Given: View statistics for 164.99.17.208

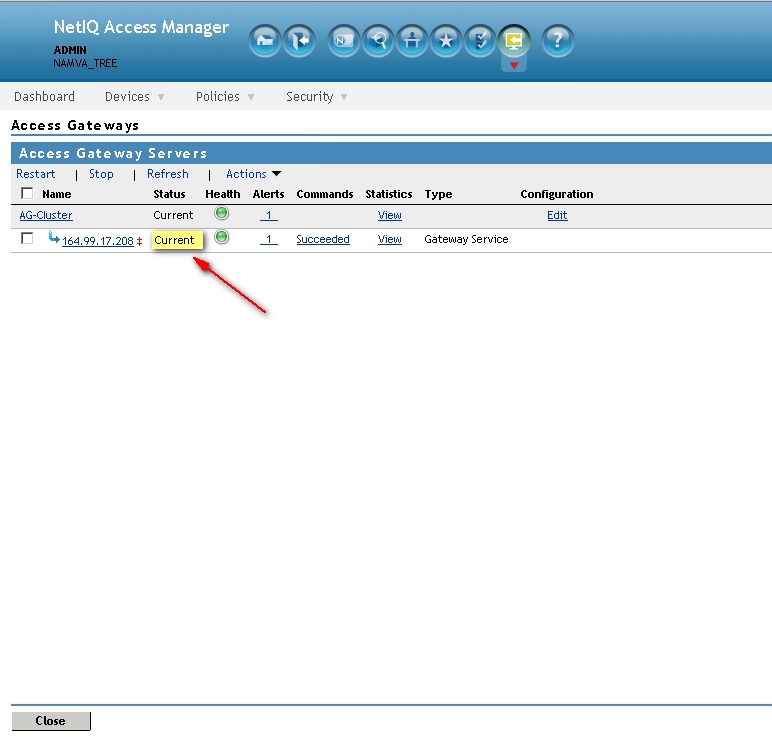Looking at the screenshot, I should click(x=389, y=239).
